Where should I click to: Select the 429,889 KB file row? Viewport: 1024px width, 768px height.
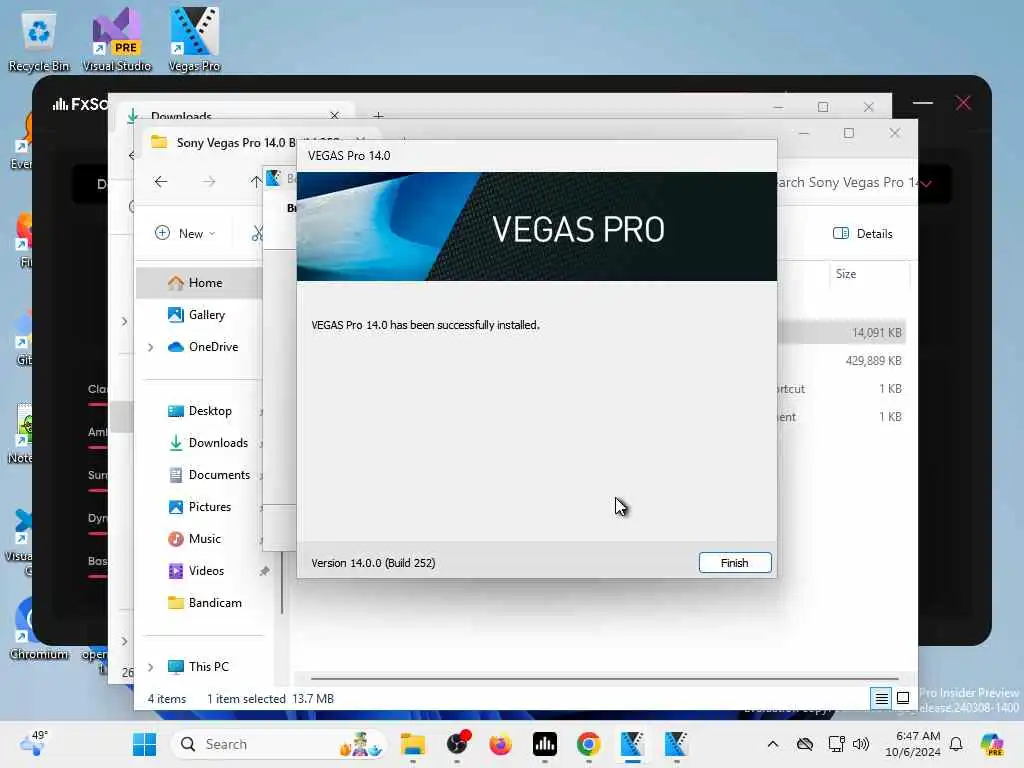click(x=842, y=360)
